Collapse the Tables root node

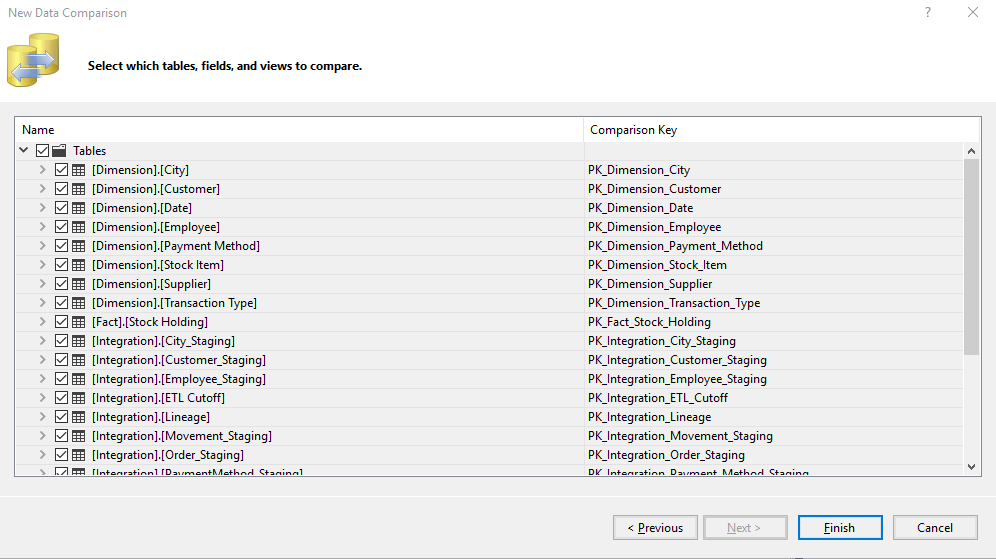[x=24, y=151]
